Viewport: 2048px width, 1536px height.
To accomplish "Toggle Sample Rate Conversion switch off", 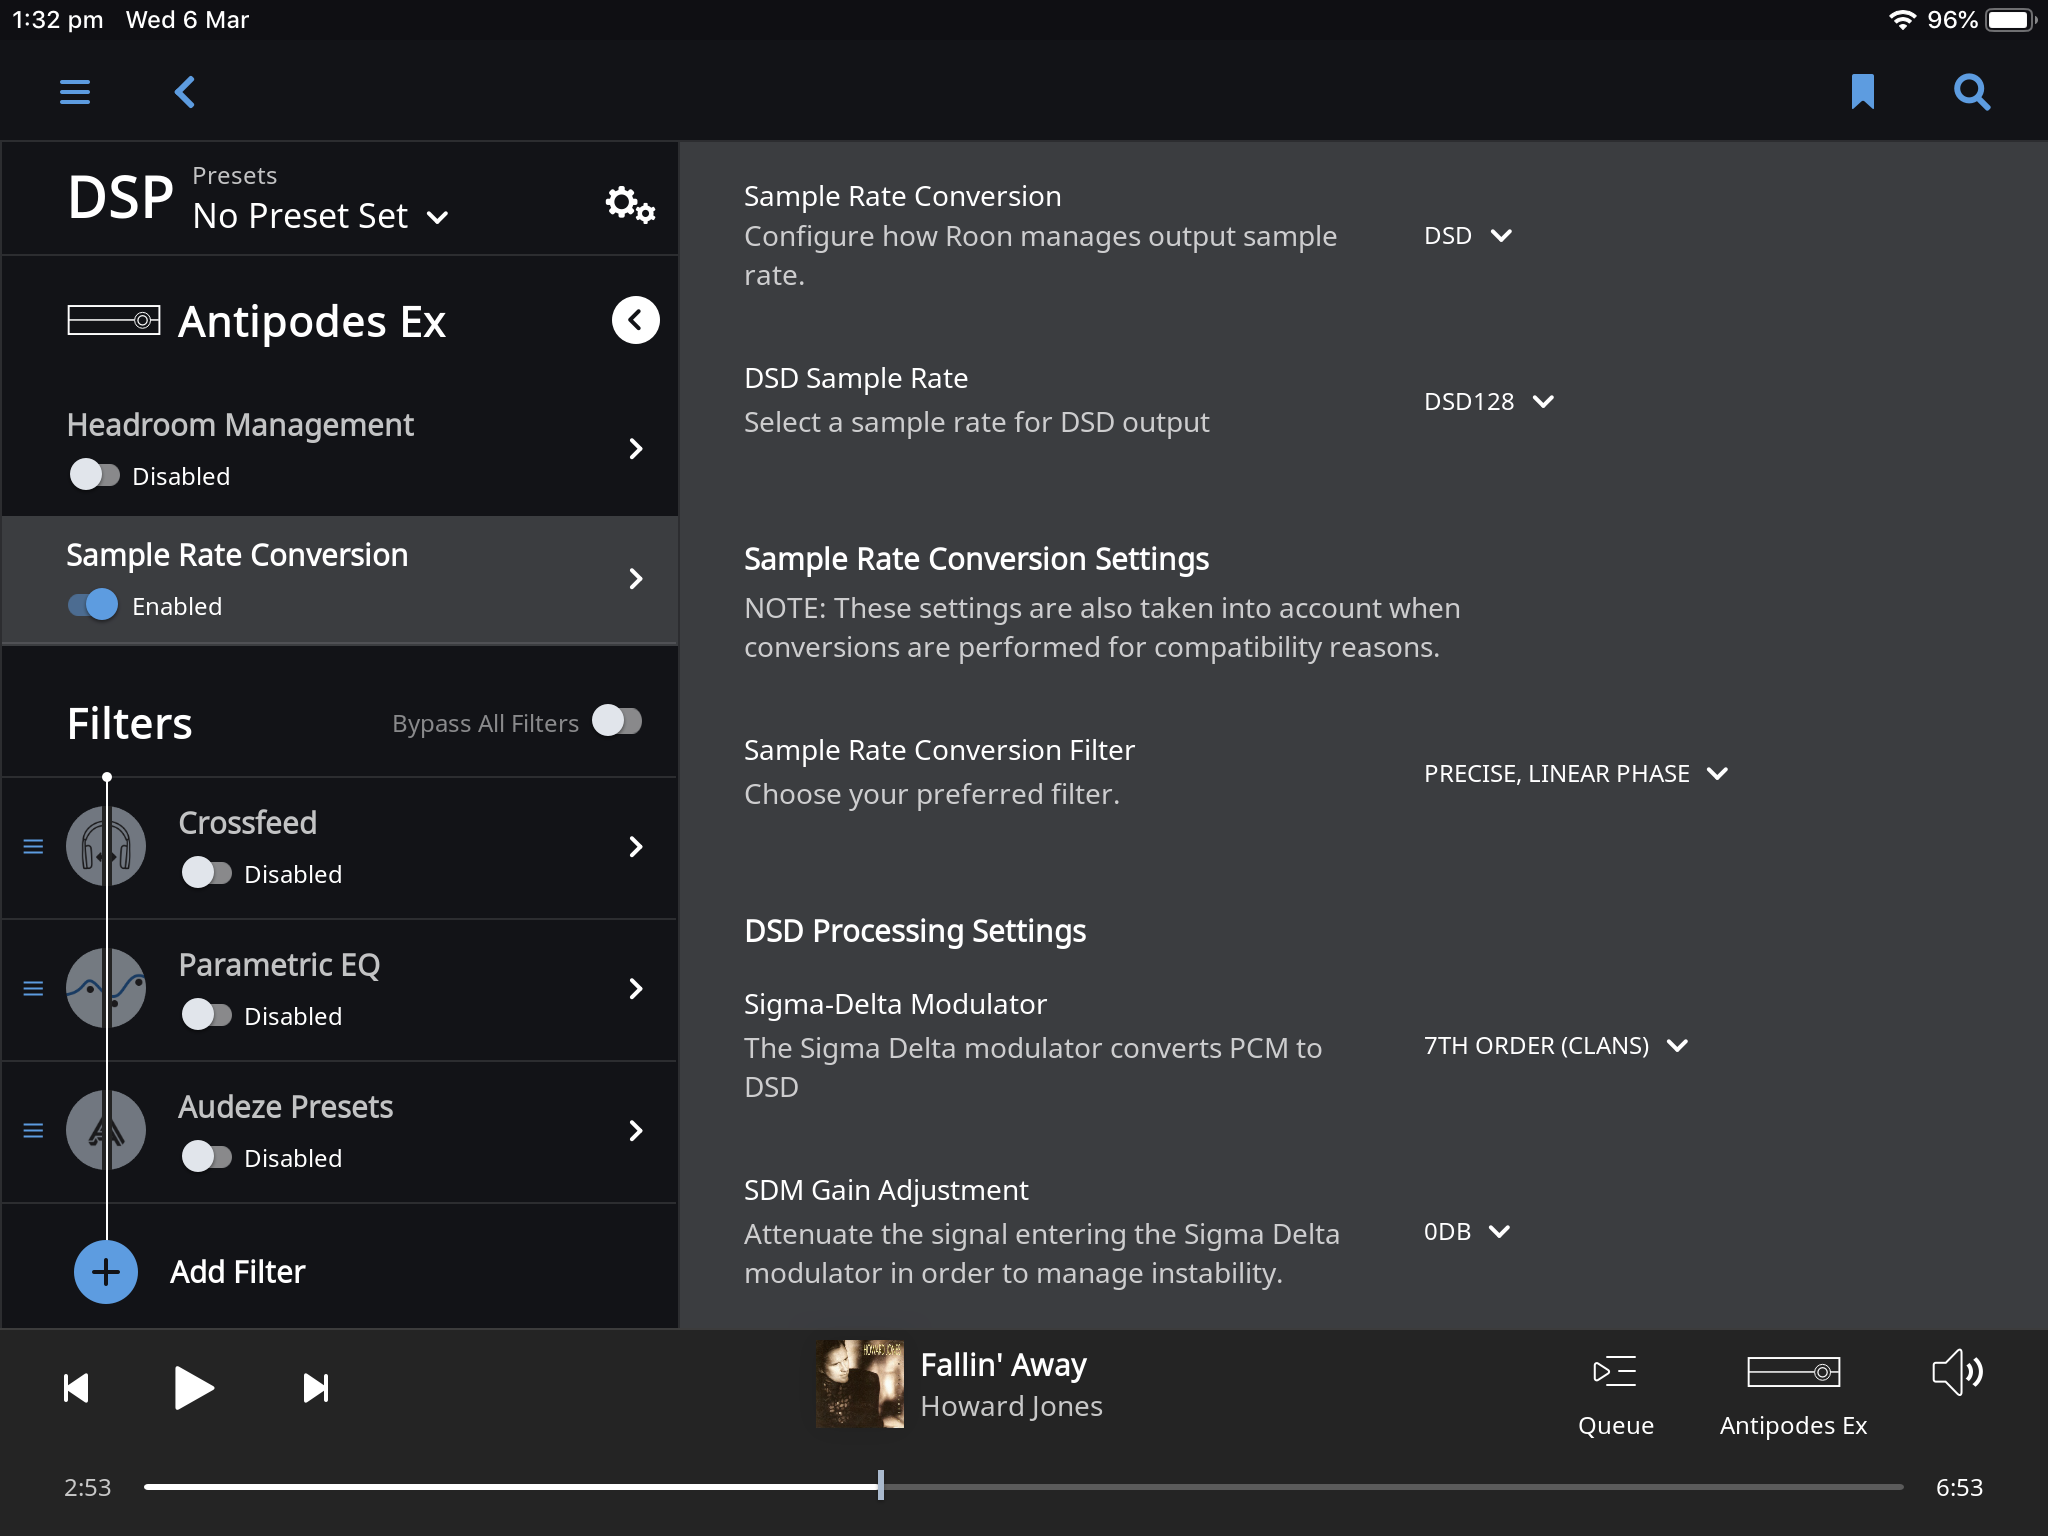I will tap(94, 605).
